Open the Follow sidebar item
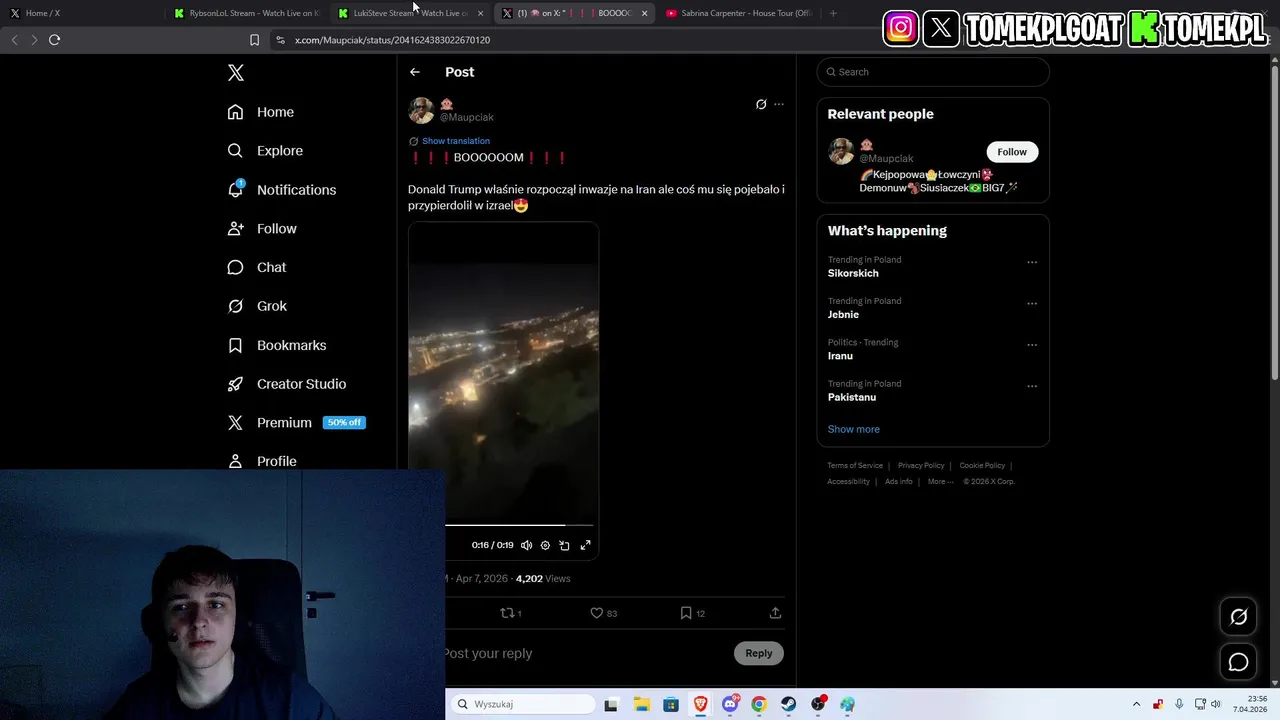 point(262,229)
